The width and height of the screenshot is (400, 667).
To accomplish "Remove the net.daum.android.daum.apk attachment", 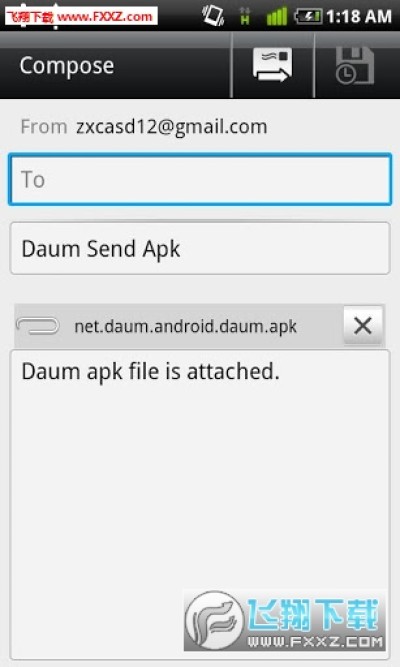I will click(x=363, y=326).
